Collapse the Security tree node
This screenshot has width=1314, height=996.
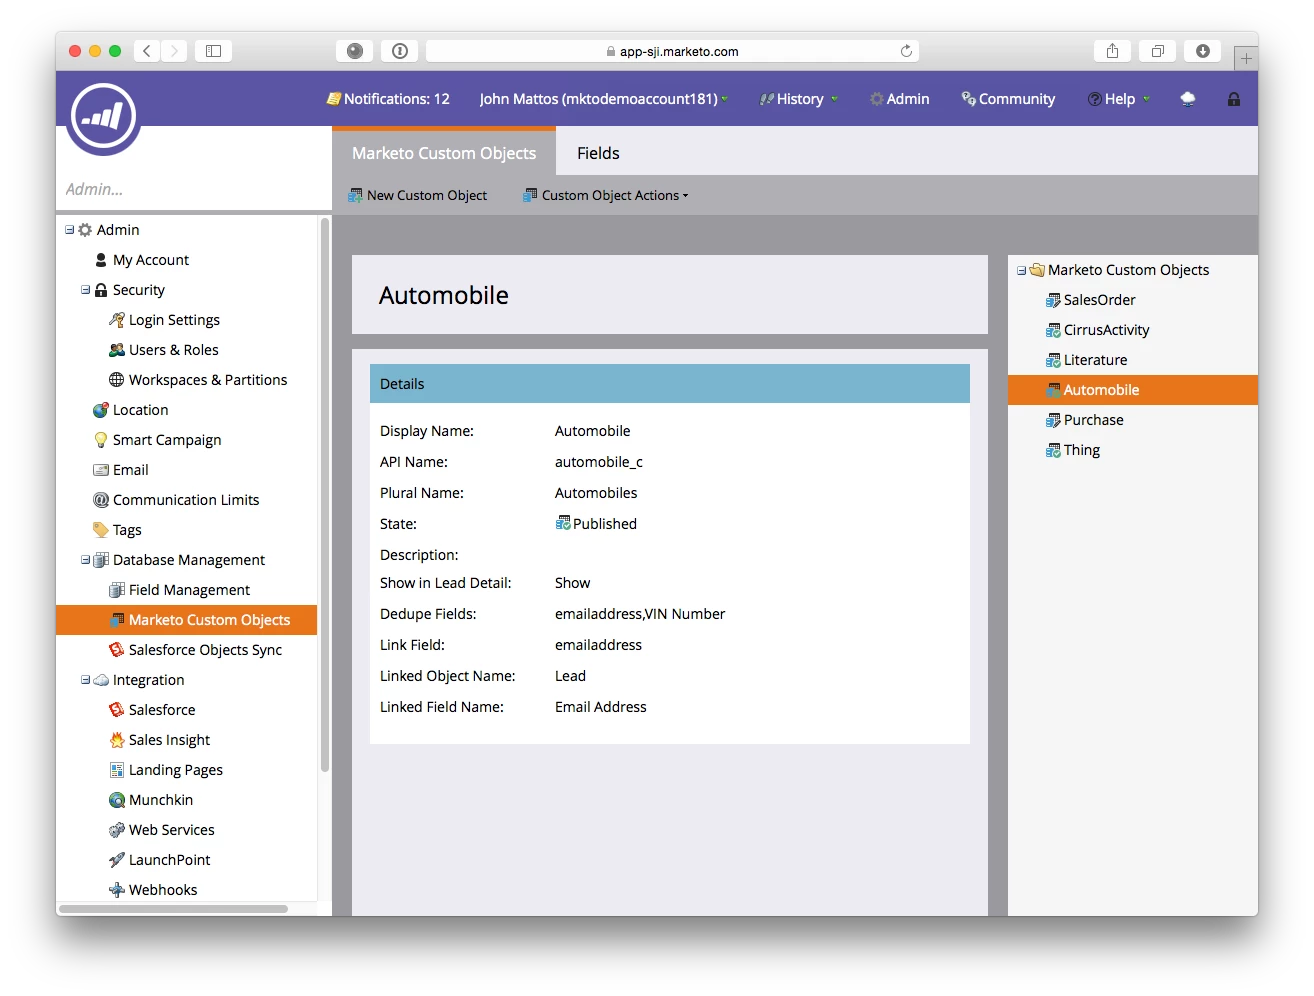(x=86, y=290)
